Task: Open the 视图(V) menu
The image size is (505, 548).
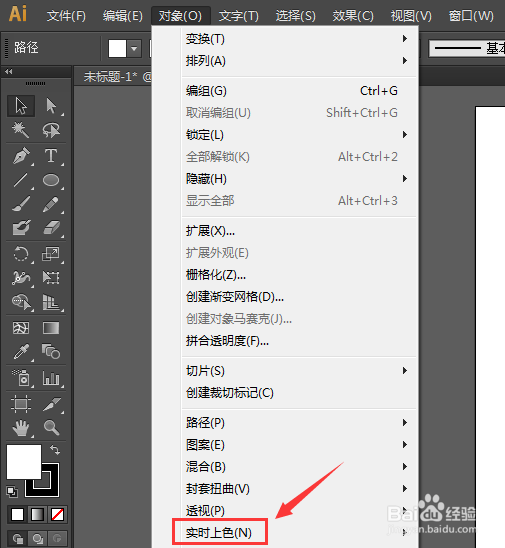Action: click(x=411, y=16)
